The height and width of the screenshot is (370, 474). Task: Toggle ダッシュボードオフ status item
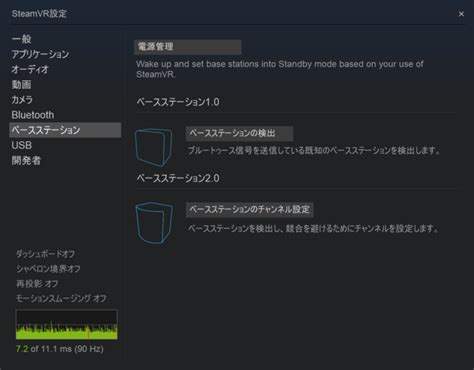tap(45, 254)
